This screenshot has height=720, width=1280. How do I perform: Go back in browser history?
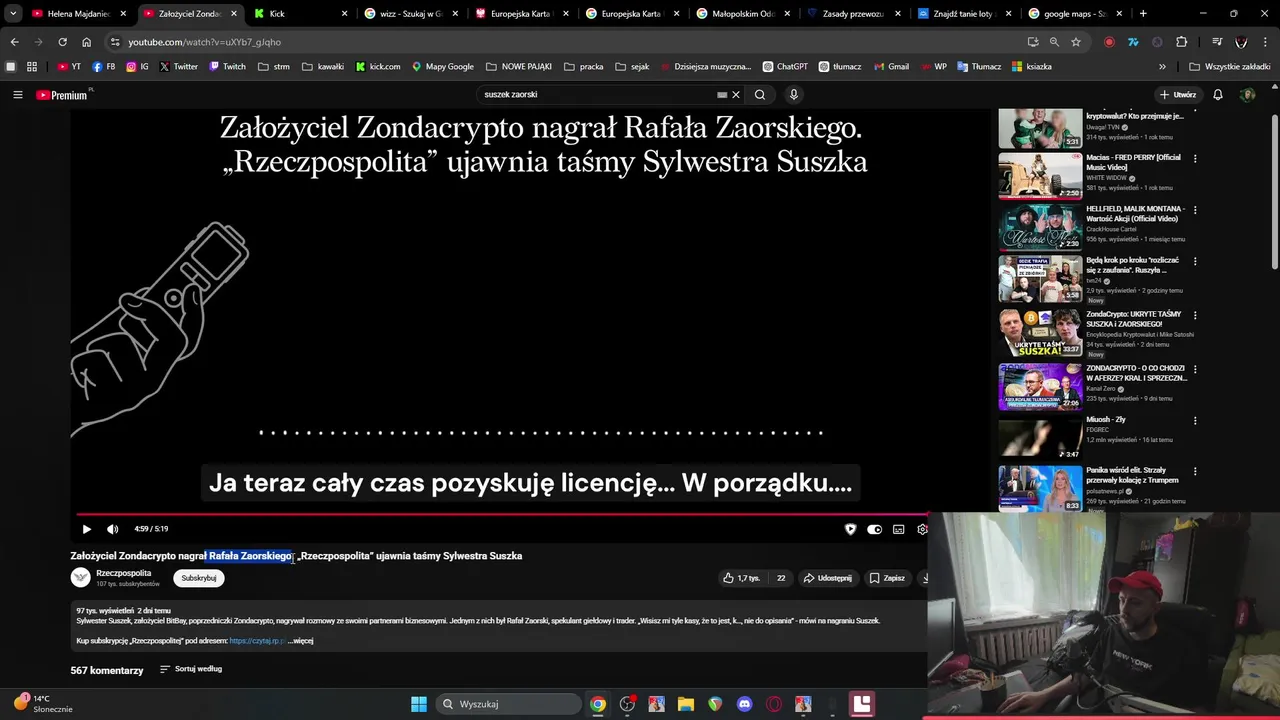pos(14,42)
